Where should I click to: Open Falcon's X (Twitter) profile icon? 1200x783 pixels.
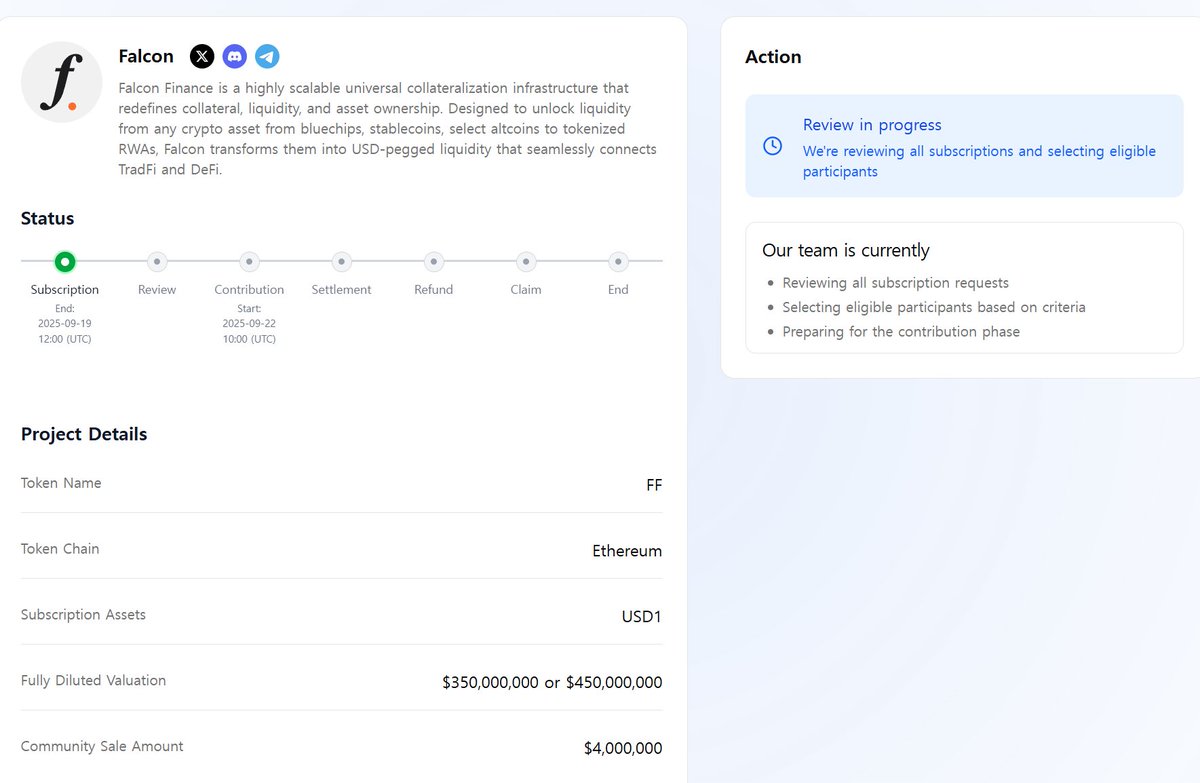(x=202, y=56)
